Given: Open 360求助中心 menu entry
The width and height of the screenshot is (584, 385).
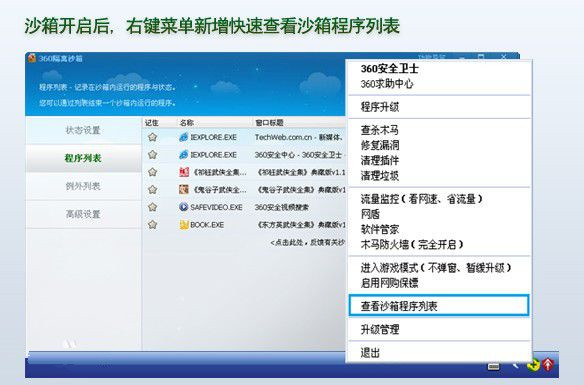Looking at the screenshot, I should click(387, 84).
